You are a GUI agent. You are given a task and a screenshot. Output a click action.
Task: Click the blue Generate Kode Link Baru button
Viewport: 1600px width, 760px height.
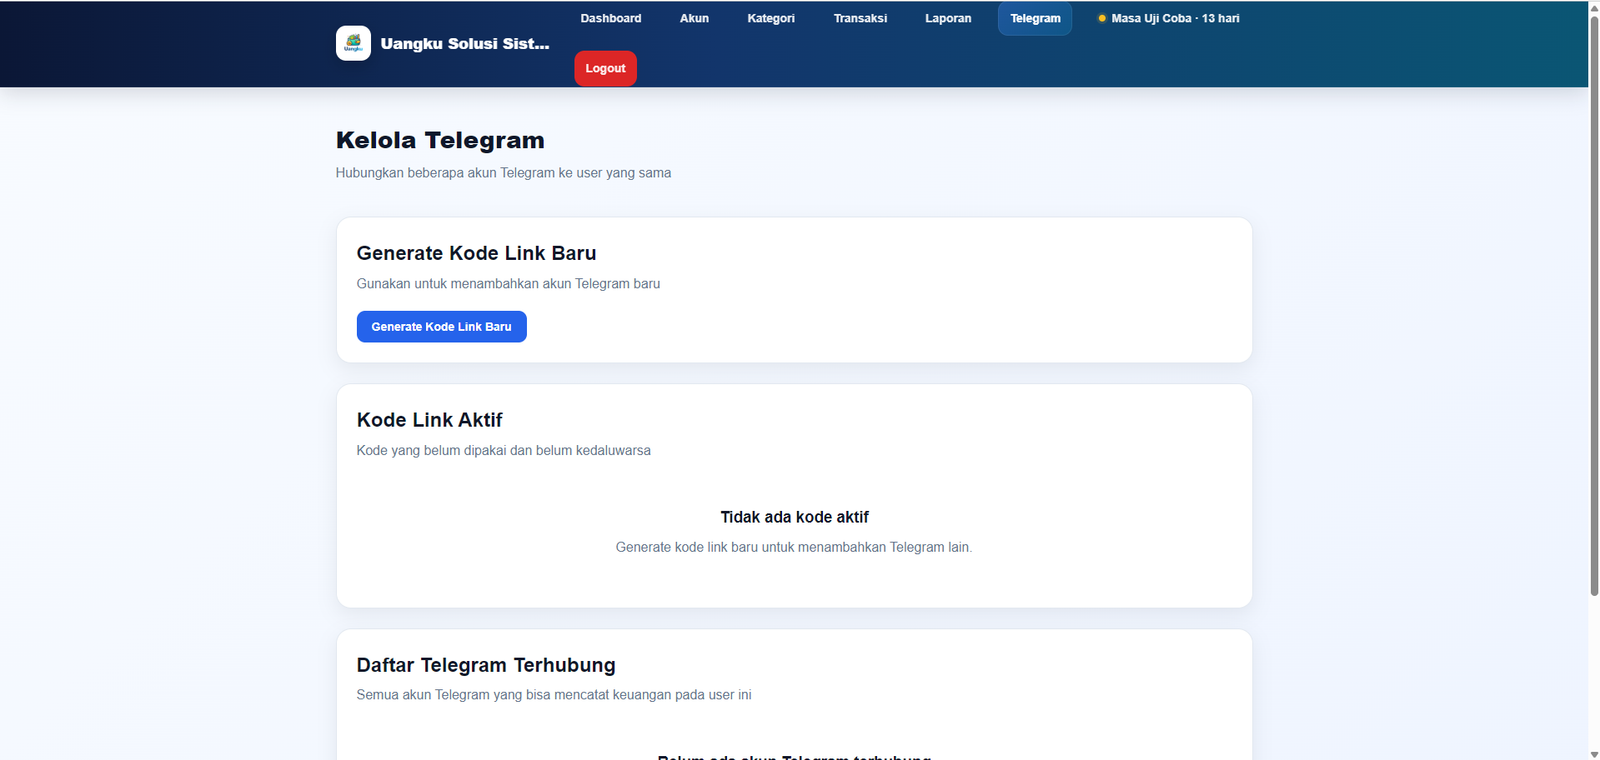(441, 327)
